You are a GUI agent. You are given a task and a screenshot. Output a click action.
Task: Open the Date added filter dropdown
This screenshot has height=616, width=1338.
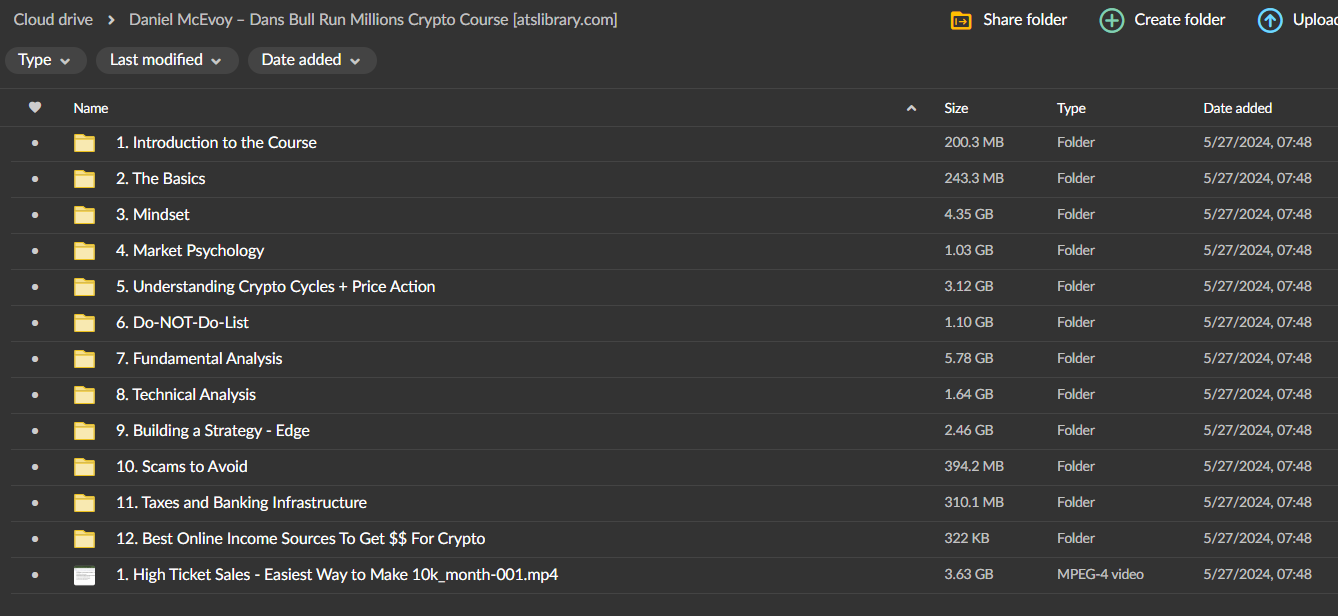tap(312, 60)
